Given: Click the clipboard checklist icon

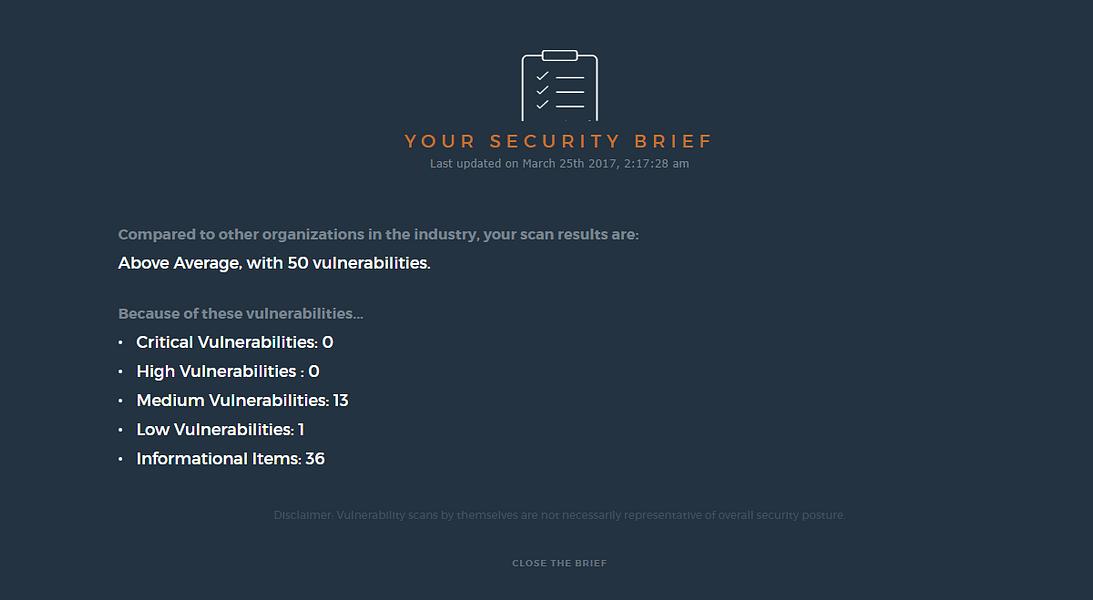Looking at the screenshot, I should coord(560,86).
